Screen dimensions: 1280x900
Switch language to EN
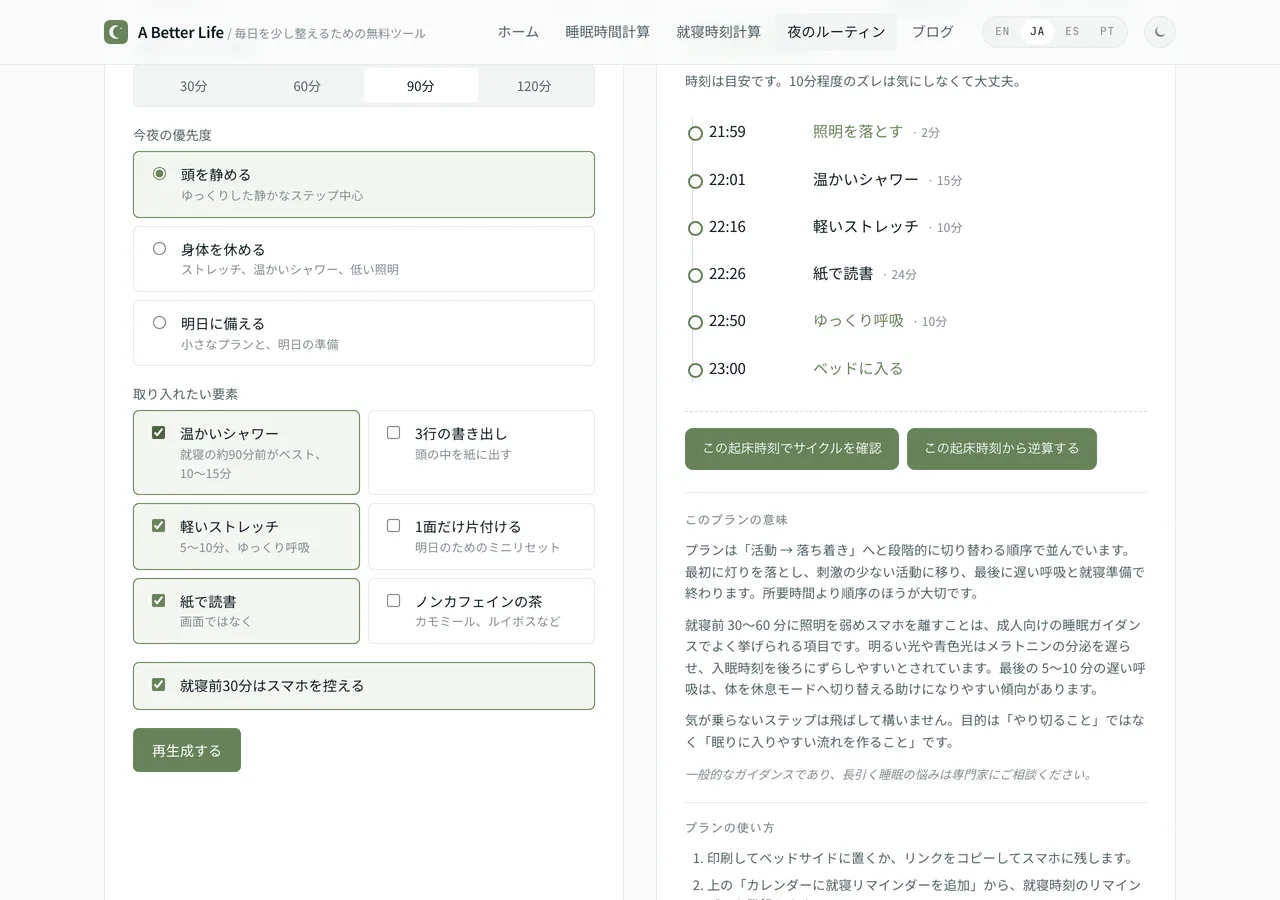[x=1002, y=32]
